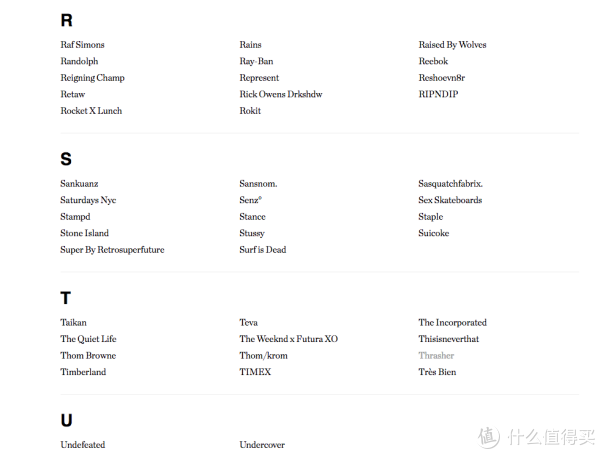Open the Timberland brand page
The width and height of the screenshot is (600, 454).
(x=83, y=372)
